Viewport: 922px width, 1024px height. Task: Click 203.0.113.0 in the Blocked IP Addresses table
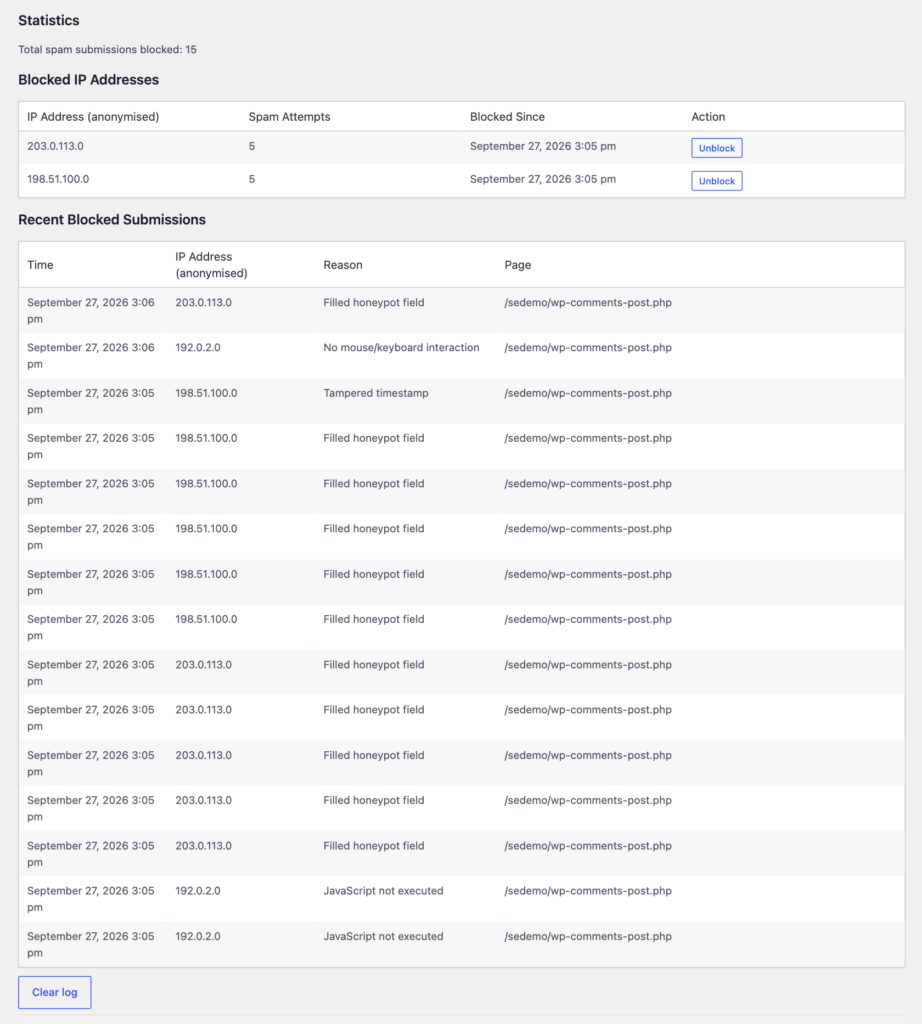56,146
